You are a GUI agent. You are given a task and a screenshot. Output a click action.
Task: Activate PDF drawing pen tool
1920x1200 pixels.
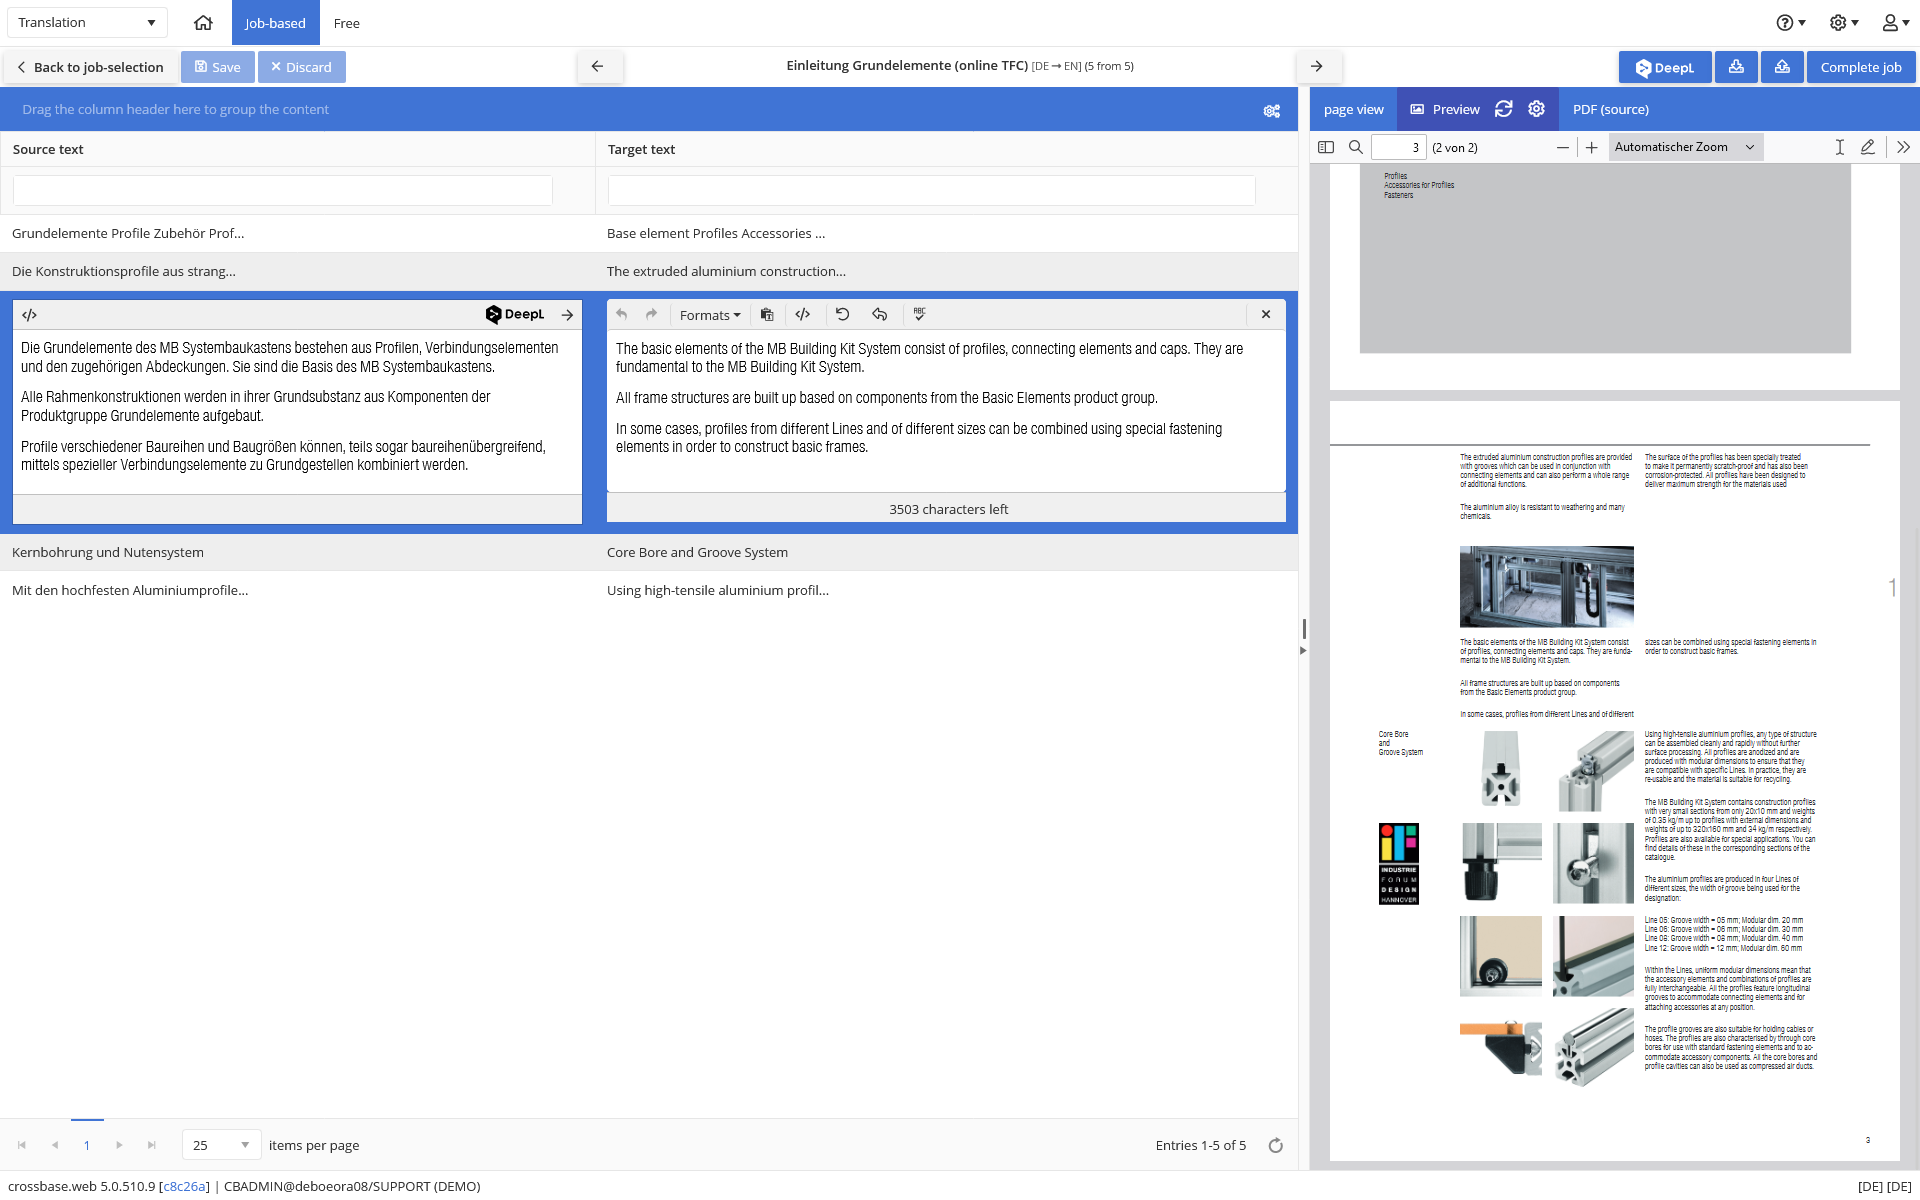click(1867, 147)
